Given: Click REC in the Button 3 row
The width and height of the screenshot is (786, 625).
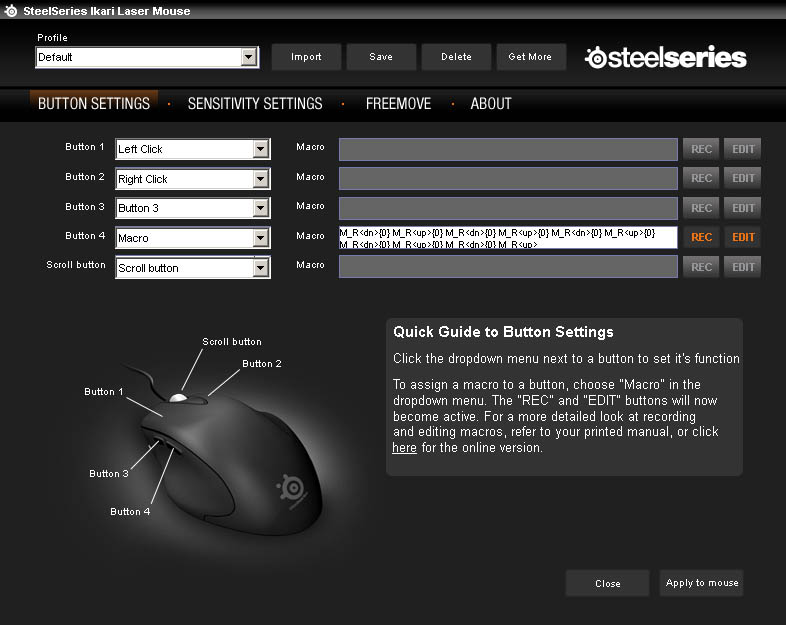Looking at the screenshot, I should coord(701,208).
